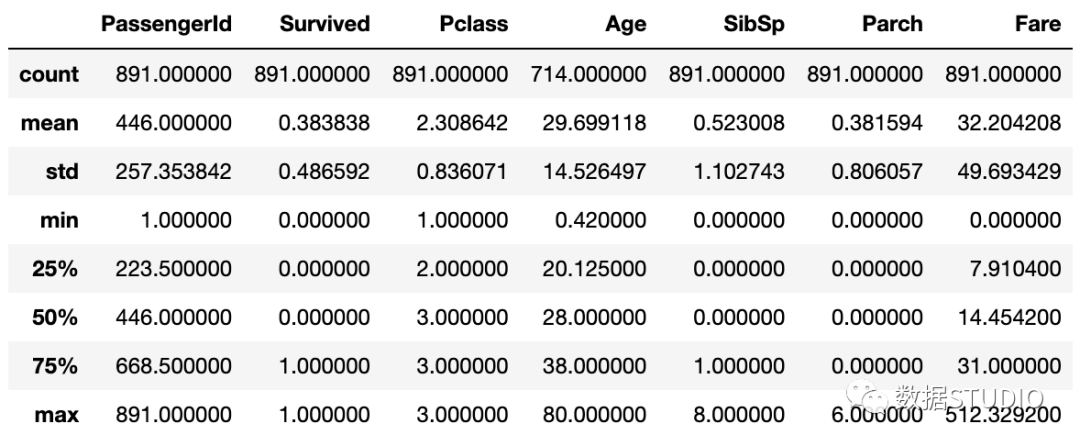Select the std row label
1080x446 pixels.
62,172
